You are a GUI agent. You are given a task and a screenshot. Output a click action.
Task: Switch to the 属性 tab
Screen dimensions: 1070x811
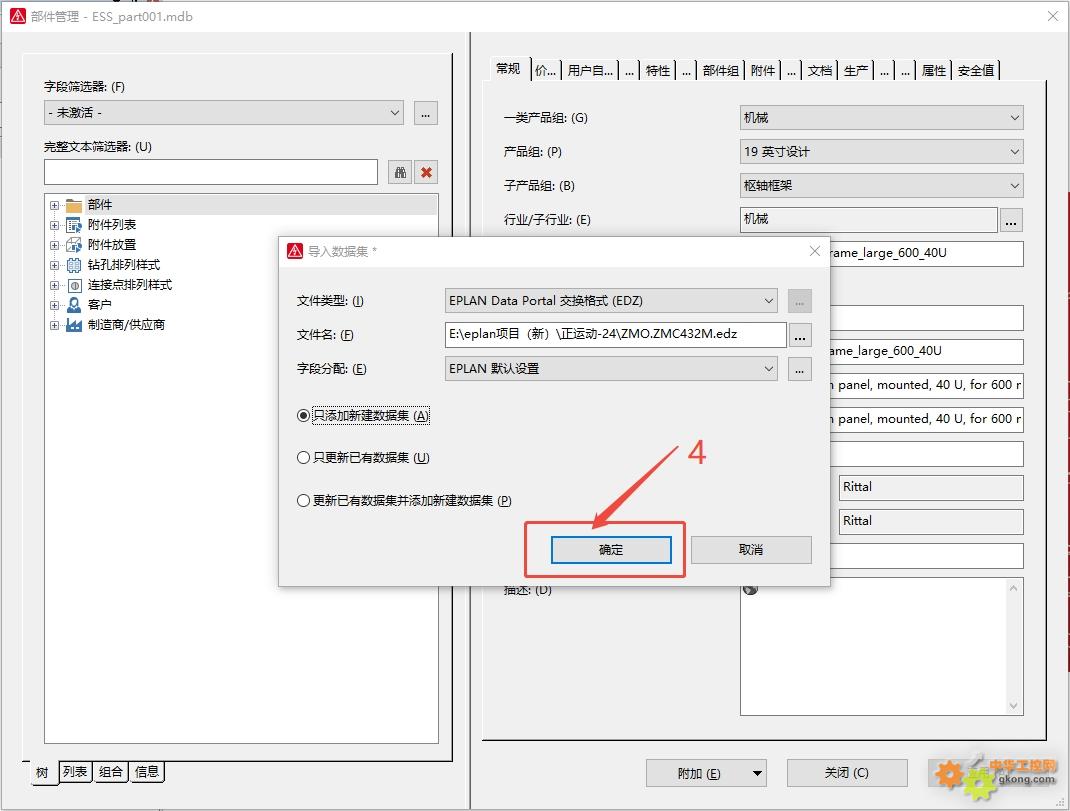[934, 70]
